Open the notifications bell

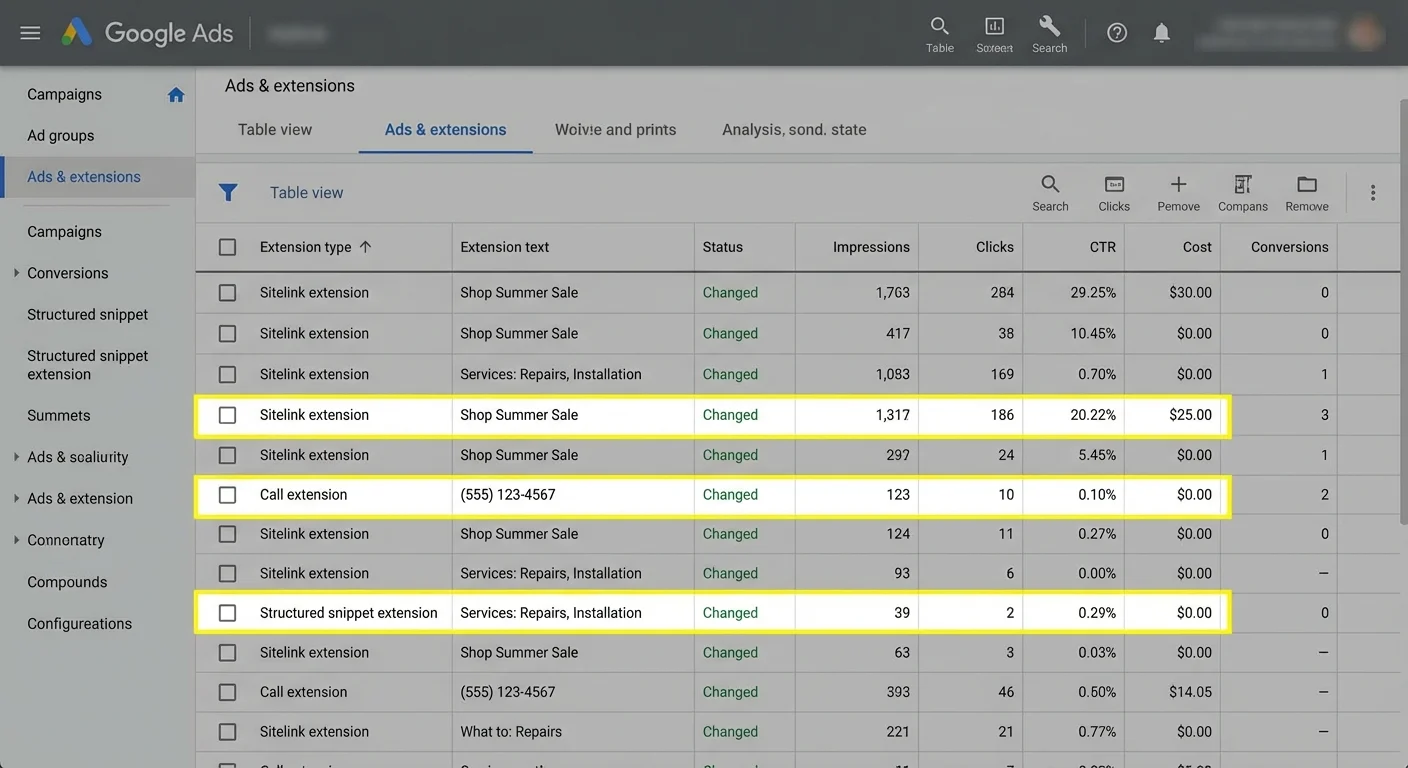click(1161, 33)
